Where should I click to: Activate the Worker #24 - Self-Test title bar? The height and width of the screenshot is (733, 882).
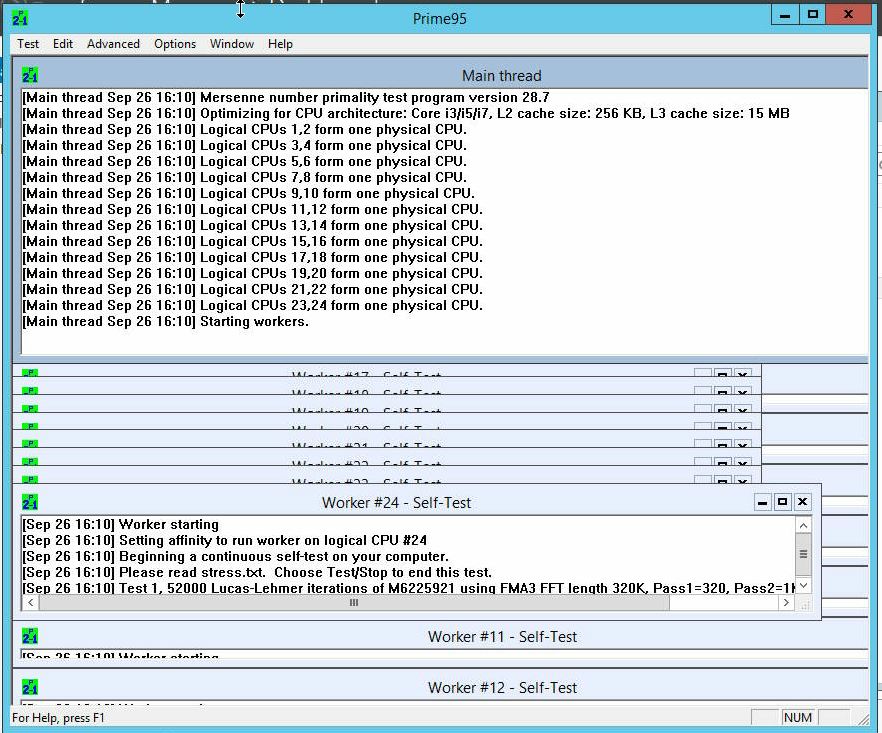(396, 502)
